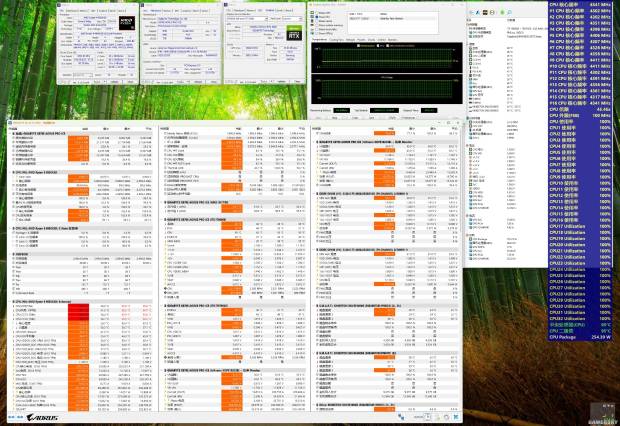620x426 pixels.
Task: Switch to Voltages tab in stability test
Action: 350,40
